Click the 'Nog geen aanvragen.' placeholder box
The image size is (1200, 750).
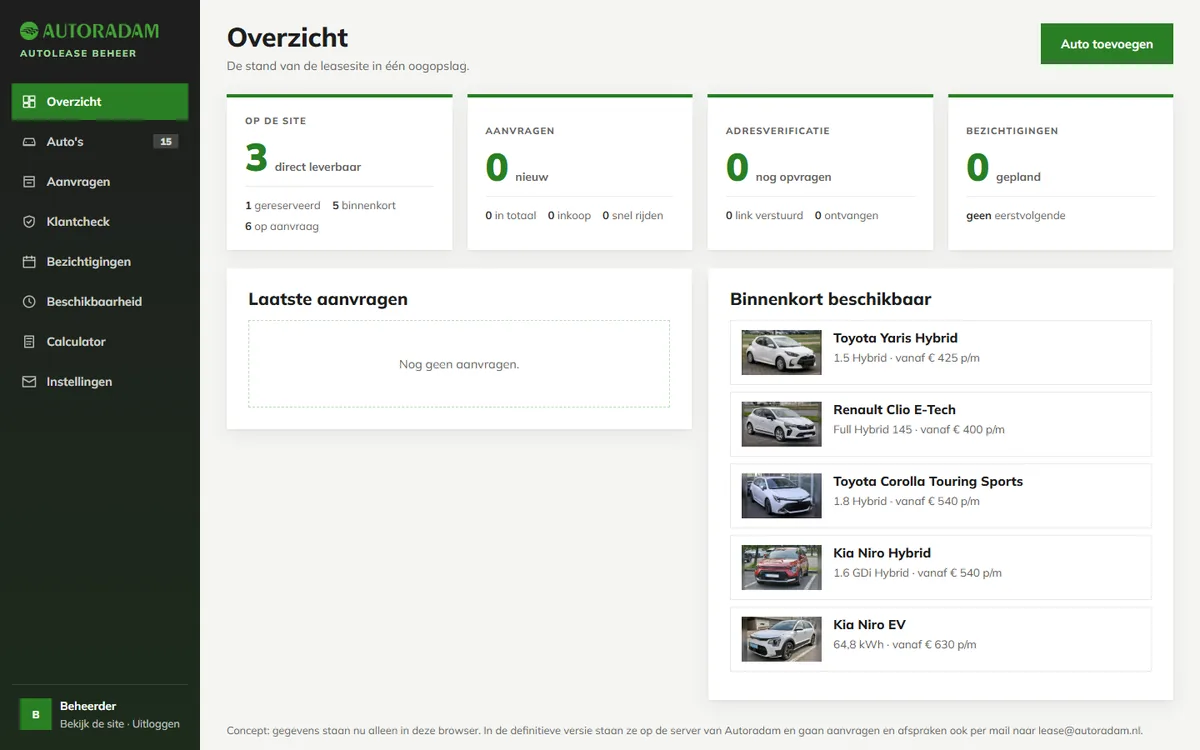[459, 364]
